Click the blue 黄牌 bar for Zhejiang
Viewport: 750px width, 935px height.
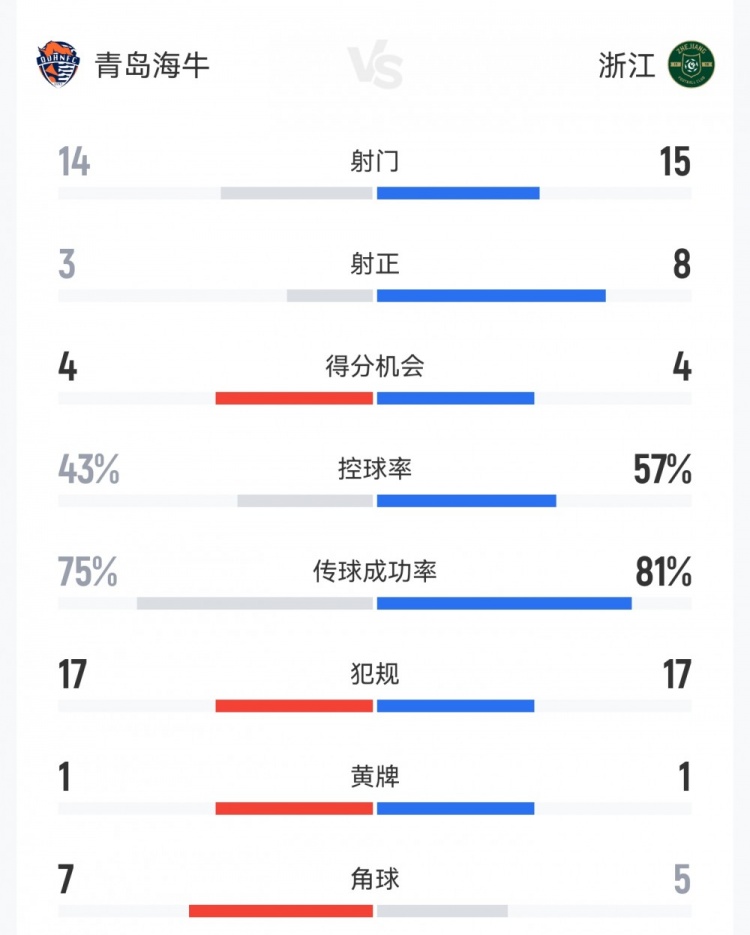(455, 808)
